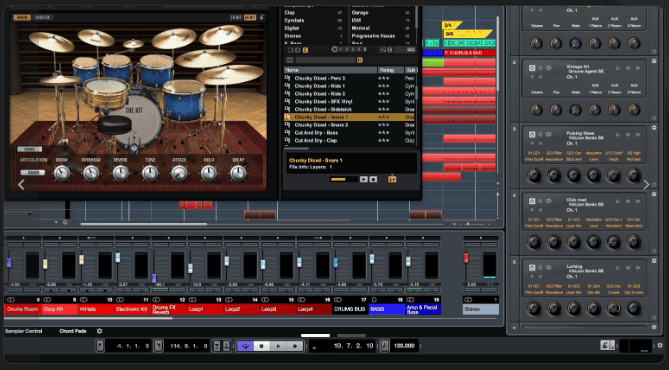Screen dimensions: 669x370
Task: Open the Chord Pads tab
Action: [73, 331]
